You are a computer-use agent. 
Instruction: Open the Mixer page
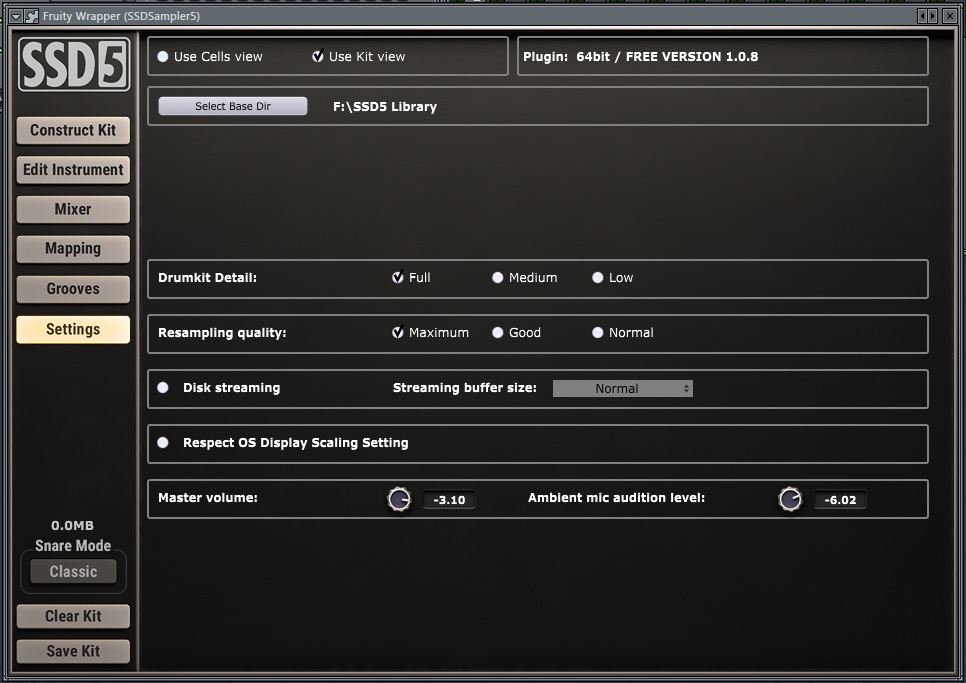(x=73, y=209)
